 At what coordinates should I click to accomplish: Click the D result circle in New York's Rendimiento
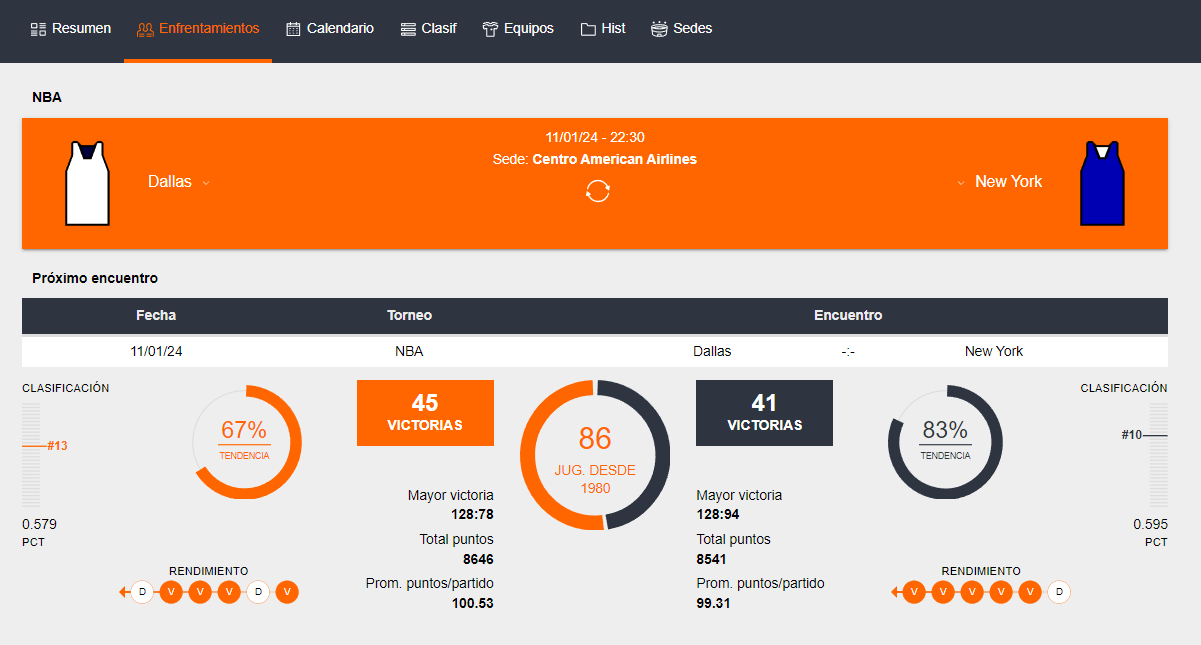[1059, 592]
